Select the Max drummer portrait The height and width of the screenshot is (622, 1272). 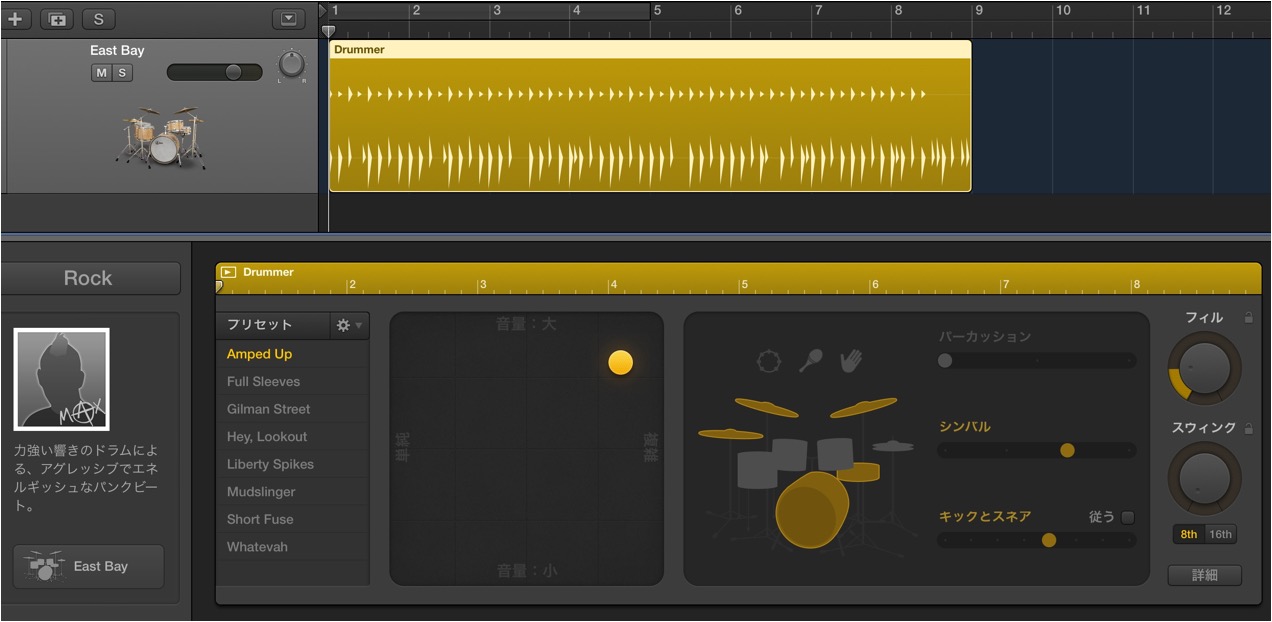click(x=61, y=379)
